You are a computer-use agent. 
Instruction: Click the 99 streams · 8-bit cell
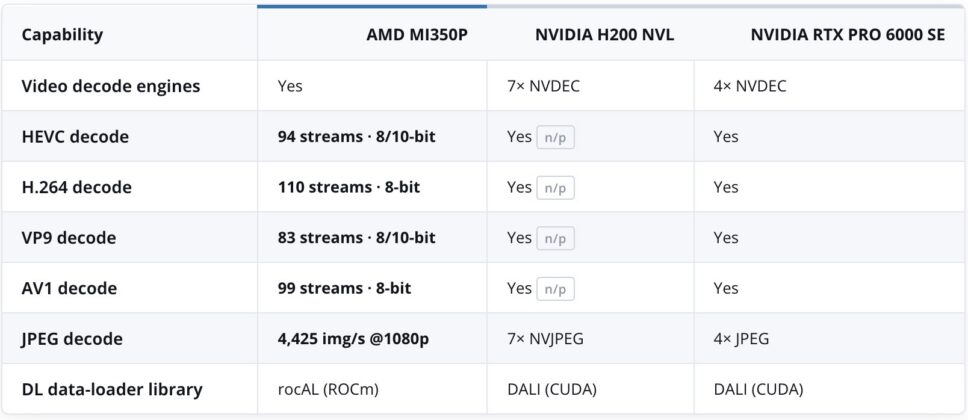(x=344, y=288)
